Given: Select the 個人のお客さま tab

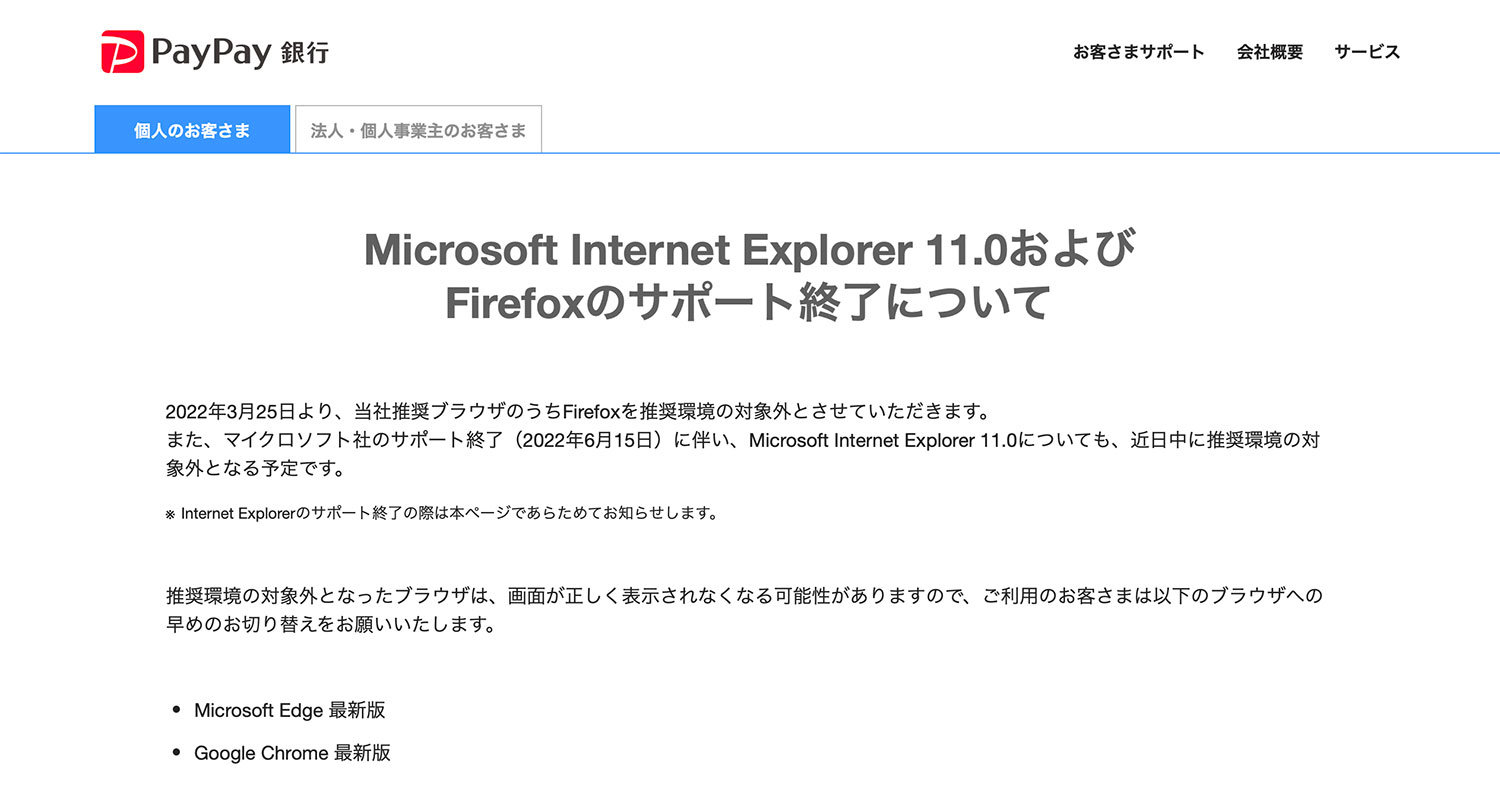Looking at the screenshot, I should point(192,130).
